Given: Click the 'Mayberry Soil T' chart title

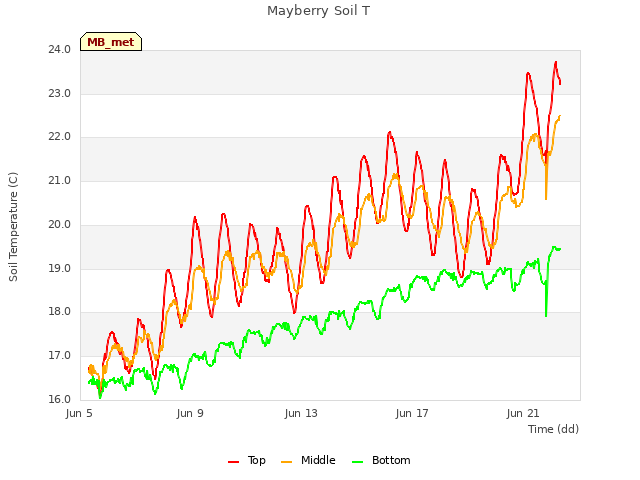Looking at the screenshot, I should click(x=318, y=11).
